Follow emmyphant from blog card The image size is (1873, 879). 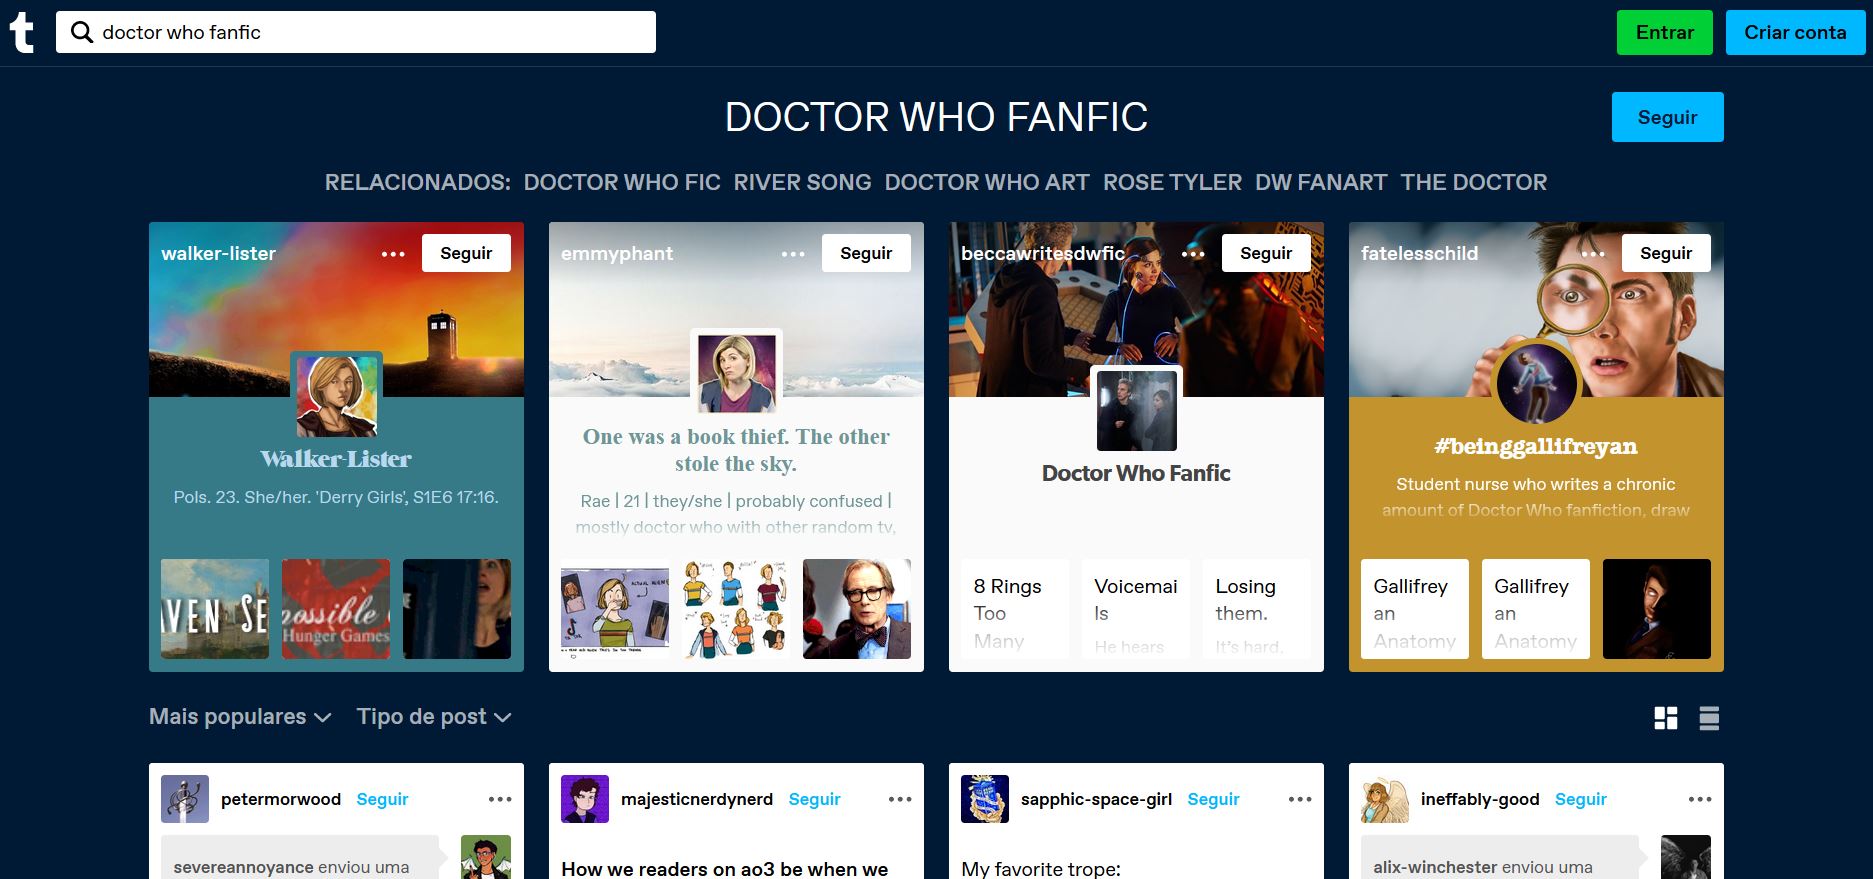tap(866, 253)
